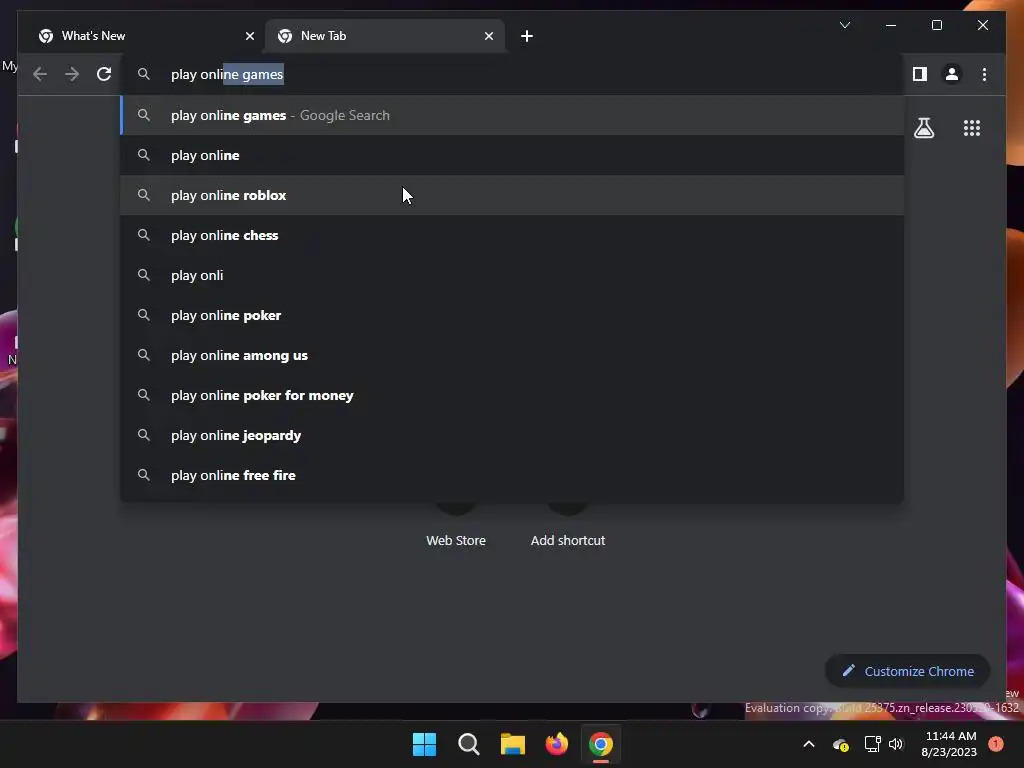Screen dimensions: 1024x768
Task: Choose 'play online games - Google Search' suggestion
Action: click(x=513, y=116)
